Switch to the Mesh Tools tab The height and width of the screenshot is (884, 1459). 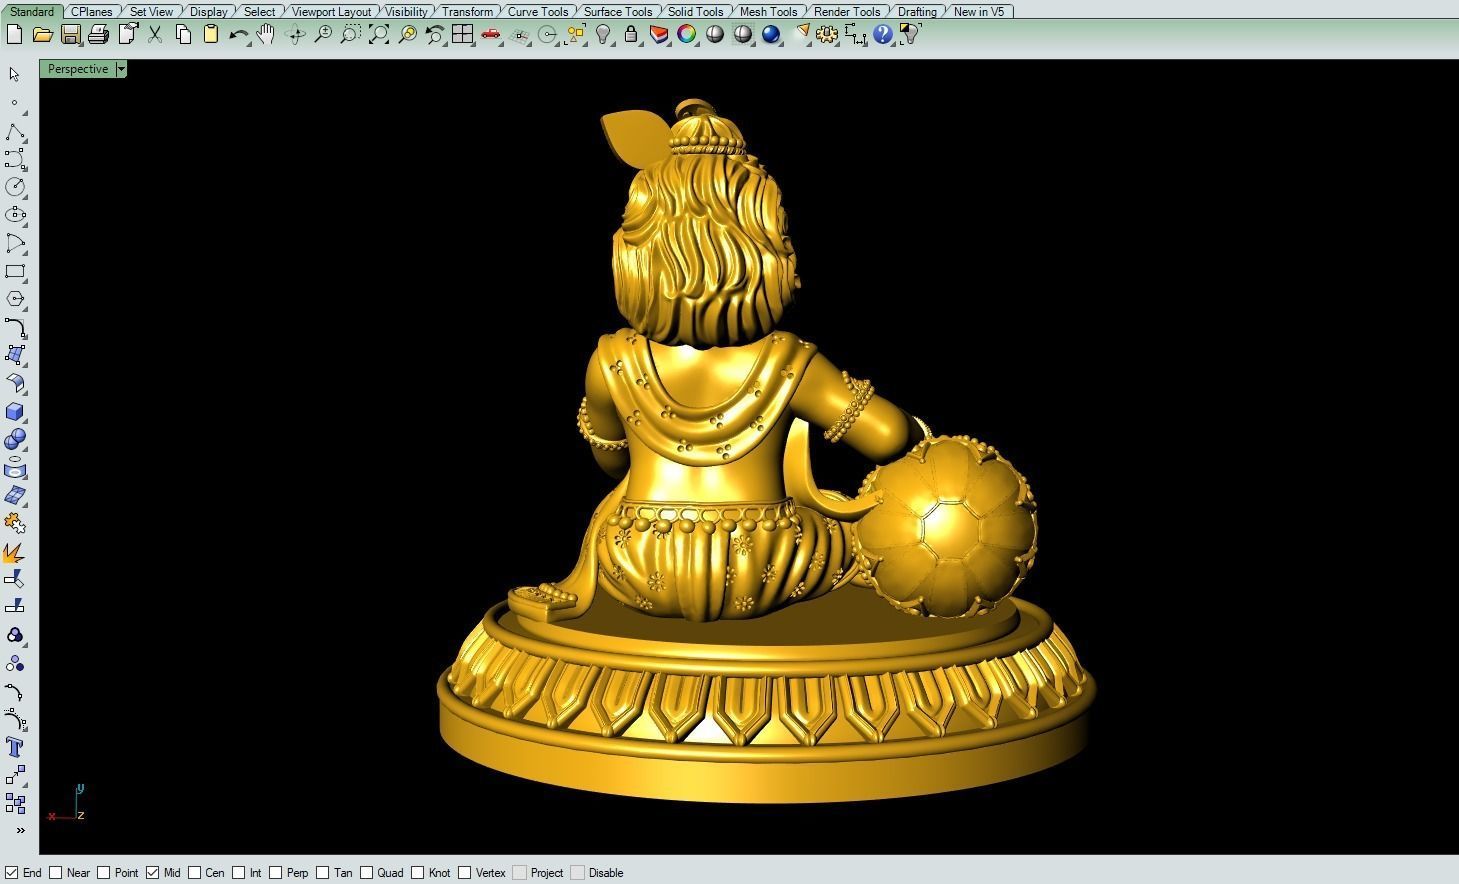[x=769, y=12]
